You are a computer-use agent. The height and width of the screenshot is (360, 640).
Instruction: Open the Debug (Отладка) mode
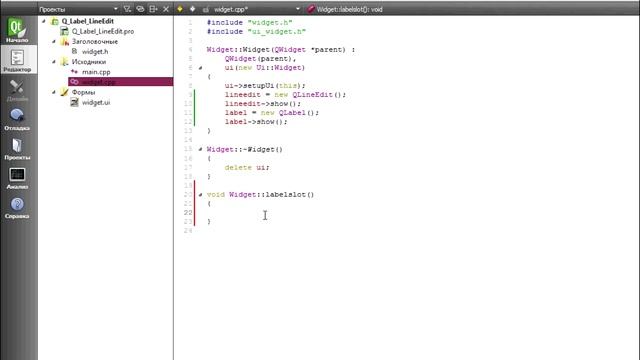(17, 119)
